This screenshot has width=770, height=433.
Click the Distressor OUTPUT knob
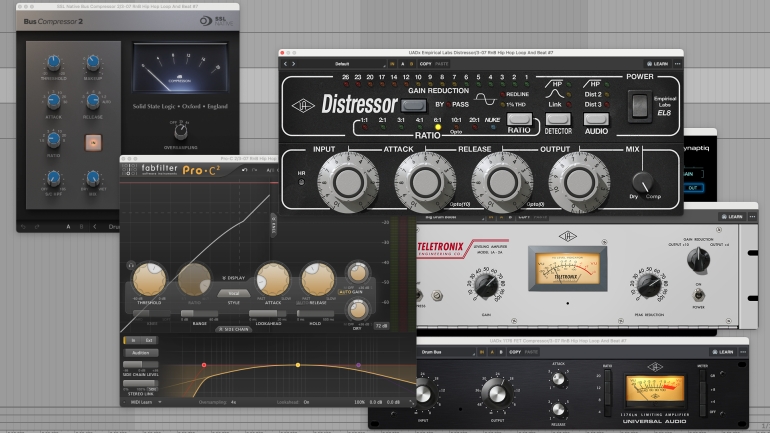coord(579,183)
